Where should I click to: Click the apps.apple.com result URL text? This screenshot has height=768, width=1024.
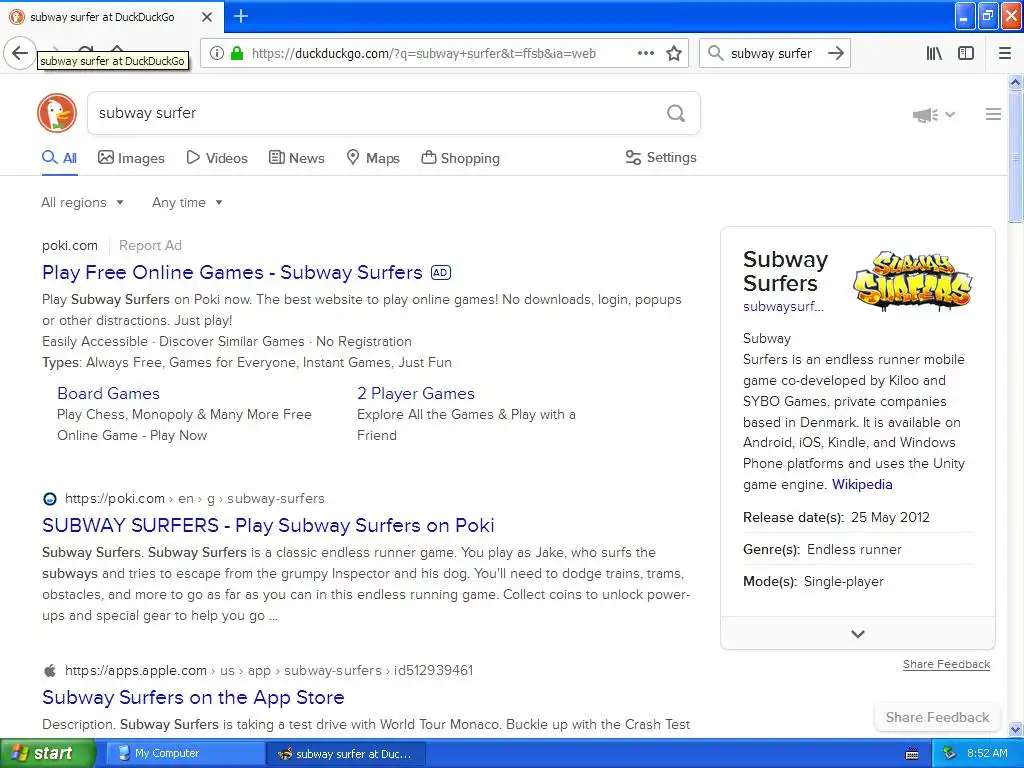268,671
